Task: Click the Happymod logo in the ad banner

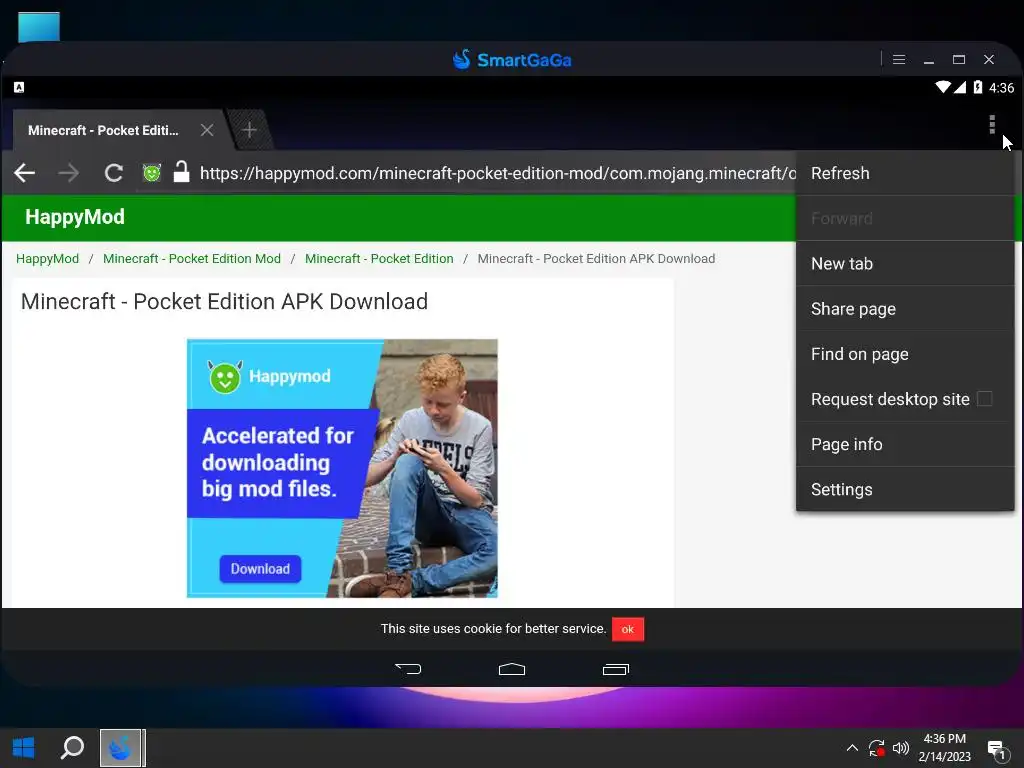Action: coord(269,376)
